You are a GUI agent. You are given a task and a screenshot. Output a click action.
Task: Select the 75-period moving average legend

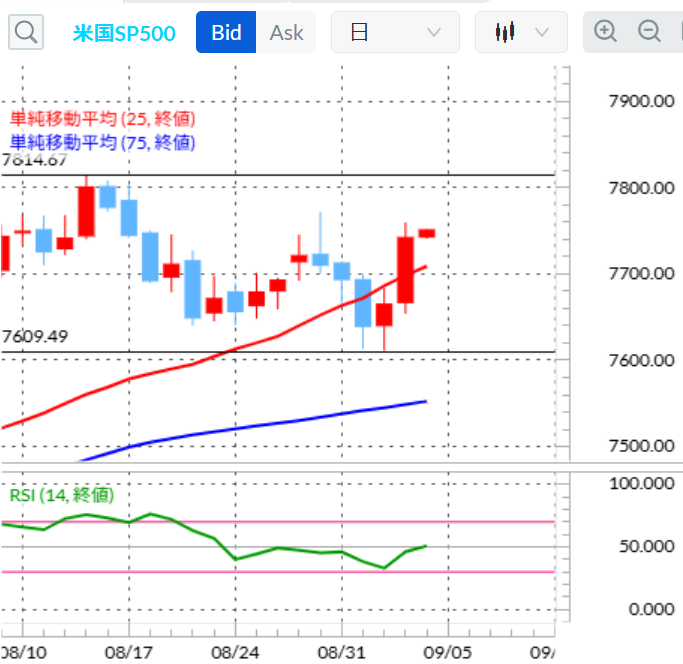point(103,142)
